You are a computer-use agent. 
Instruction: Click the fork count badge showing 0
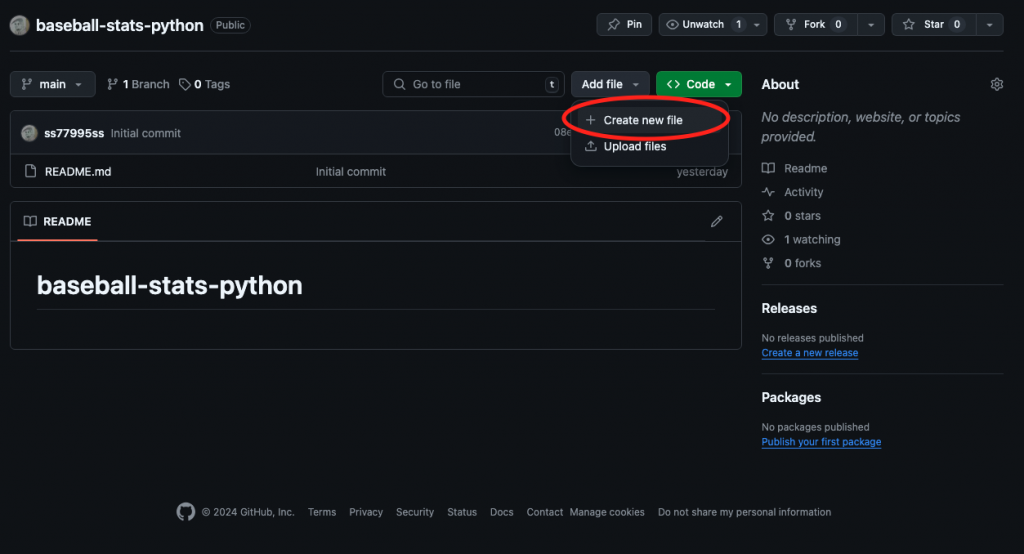point(838,24)
